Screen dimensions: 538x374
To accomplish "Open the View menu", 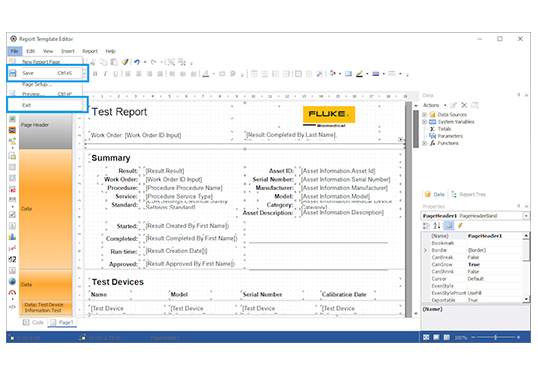I will click(48, 51).
